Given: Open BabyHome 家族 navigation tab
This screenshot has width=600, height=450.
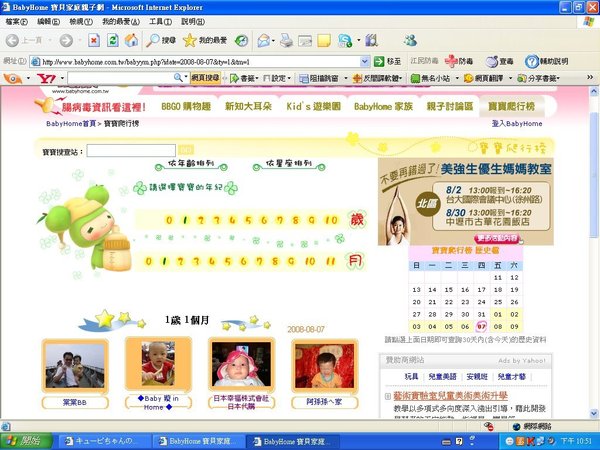Looking at the screenshot, I should pos(383,106).
